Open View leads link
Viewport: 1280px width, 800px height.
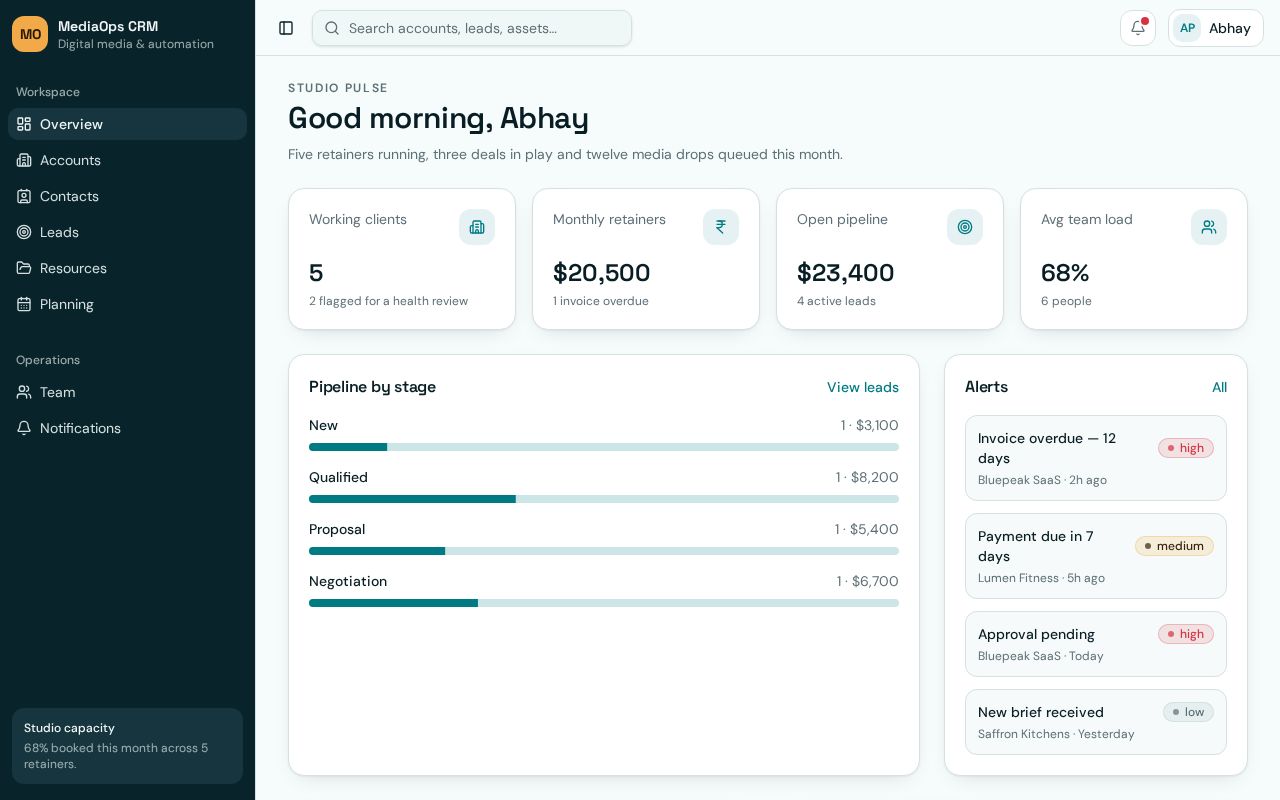tap(863, 387)
